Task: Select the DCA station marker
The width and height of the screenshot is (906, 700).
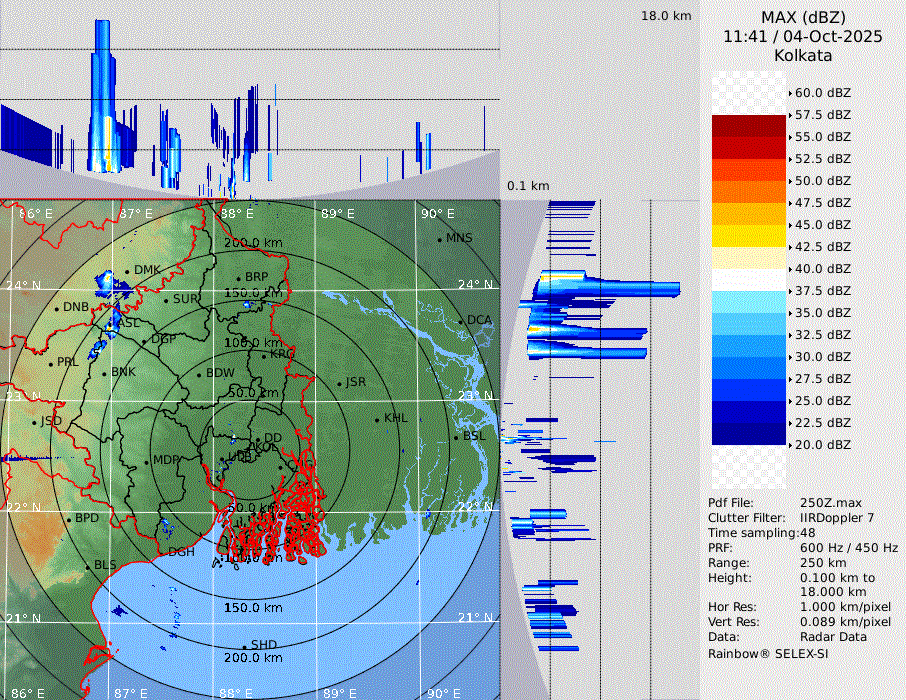Action: pos(461,321)
